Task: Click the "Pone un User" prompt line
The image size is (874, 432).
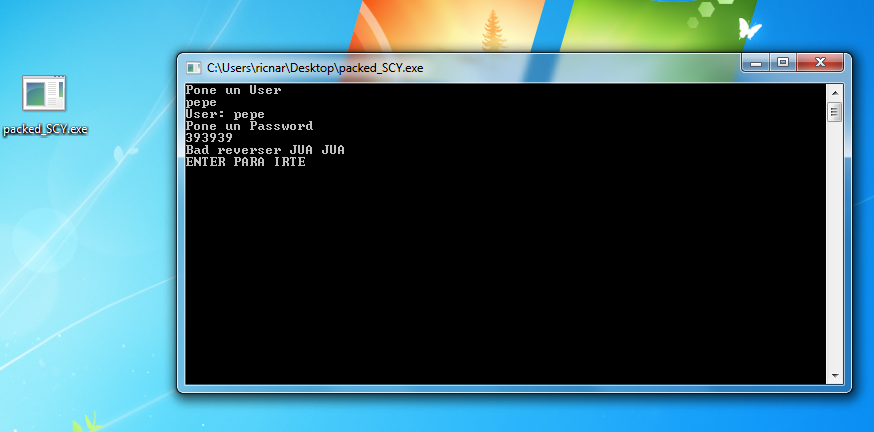Action: [233, 90]
